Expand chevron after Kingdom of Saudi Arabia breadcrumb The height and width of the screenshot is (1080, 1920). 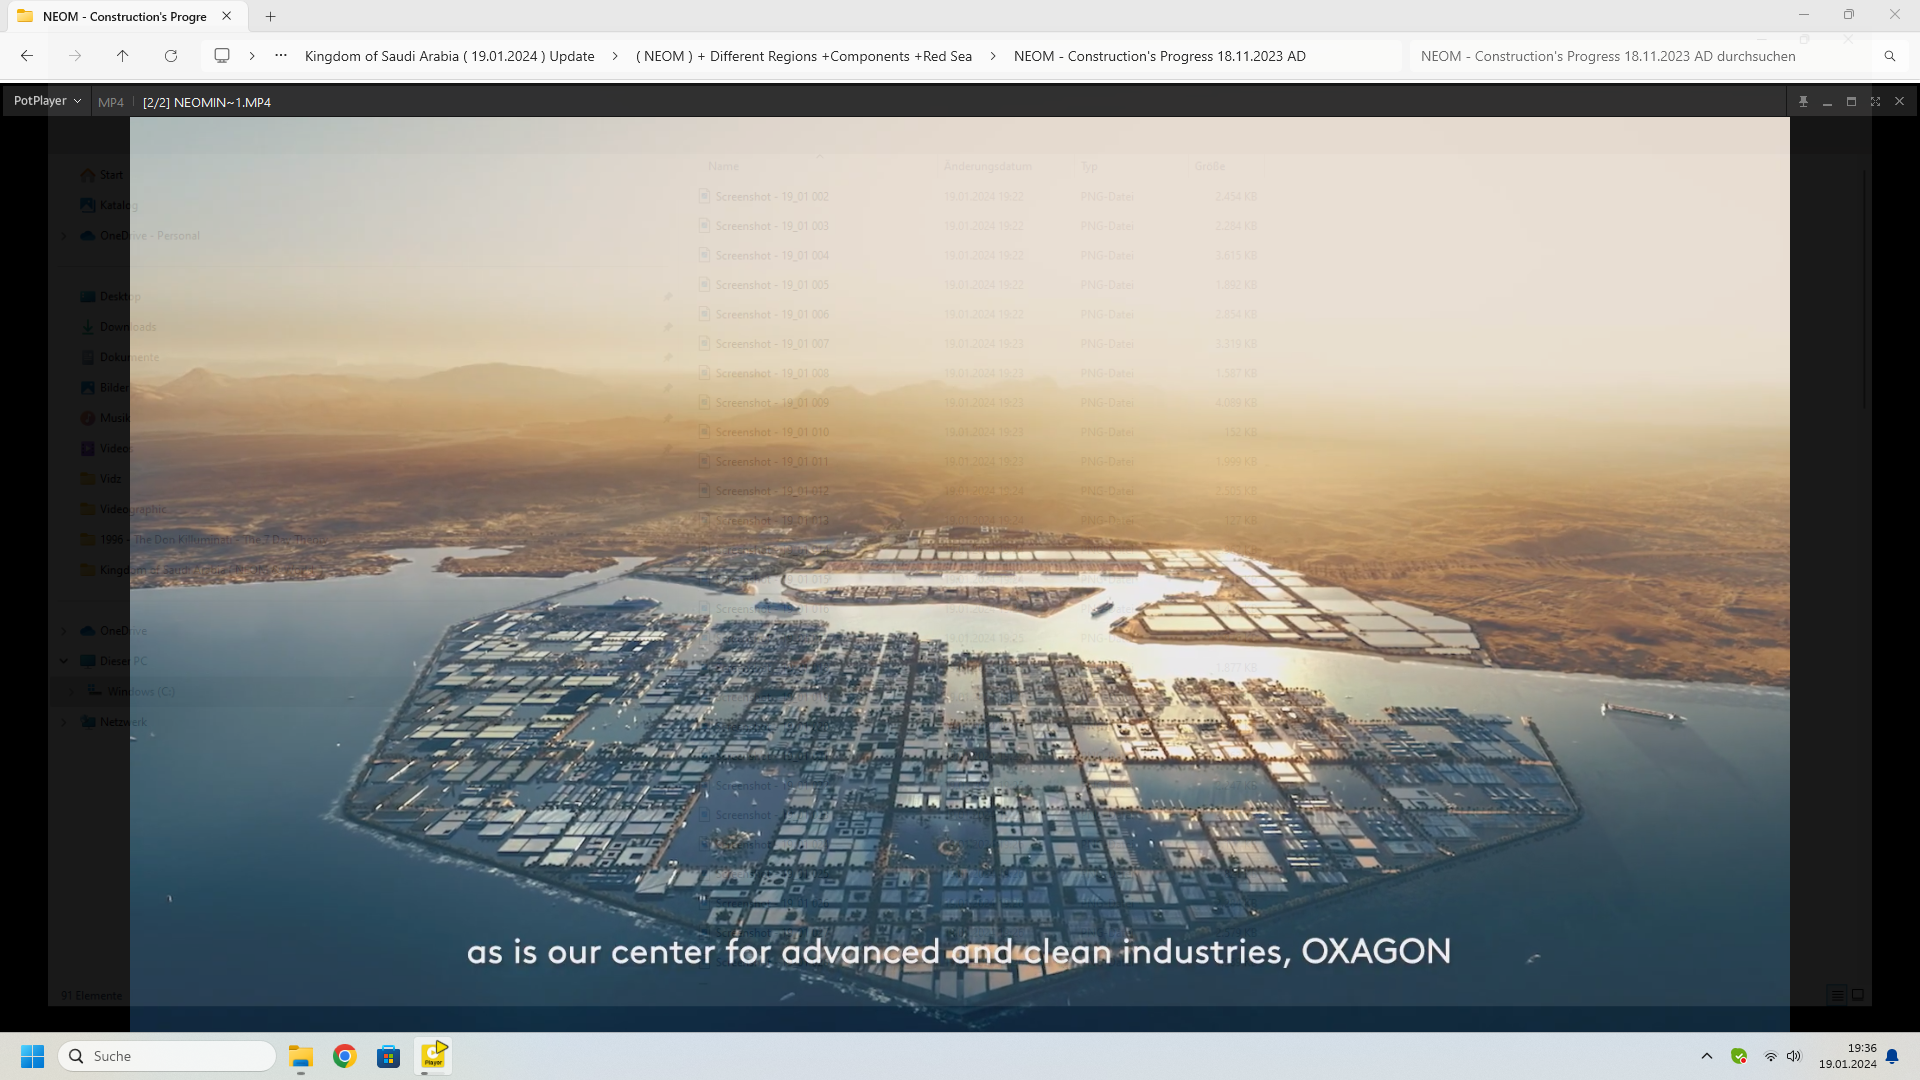[615, 56]
